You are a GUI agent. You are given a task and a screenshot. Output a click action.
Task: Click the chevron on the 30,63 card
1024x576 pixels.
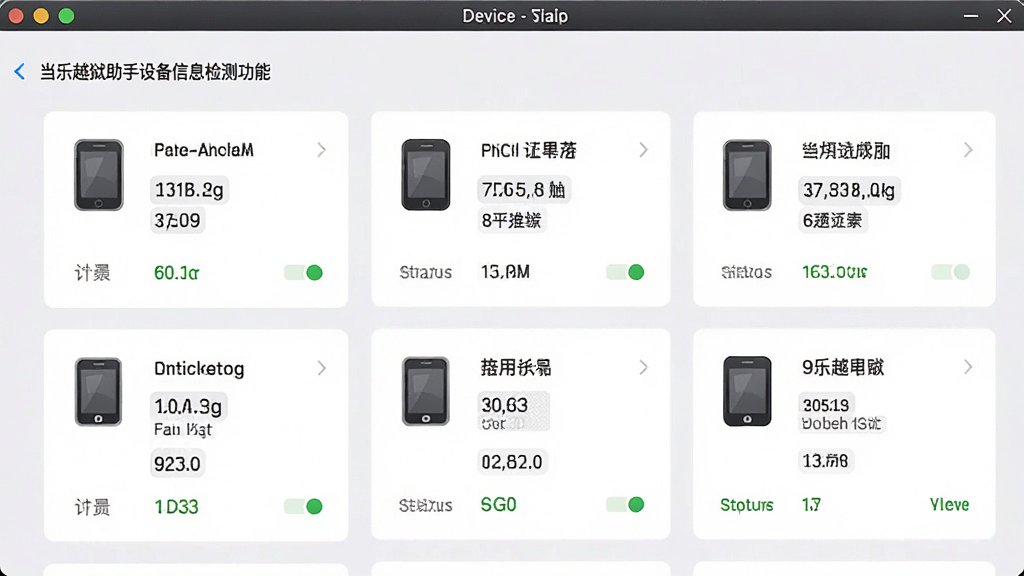[x=643, y=368]
